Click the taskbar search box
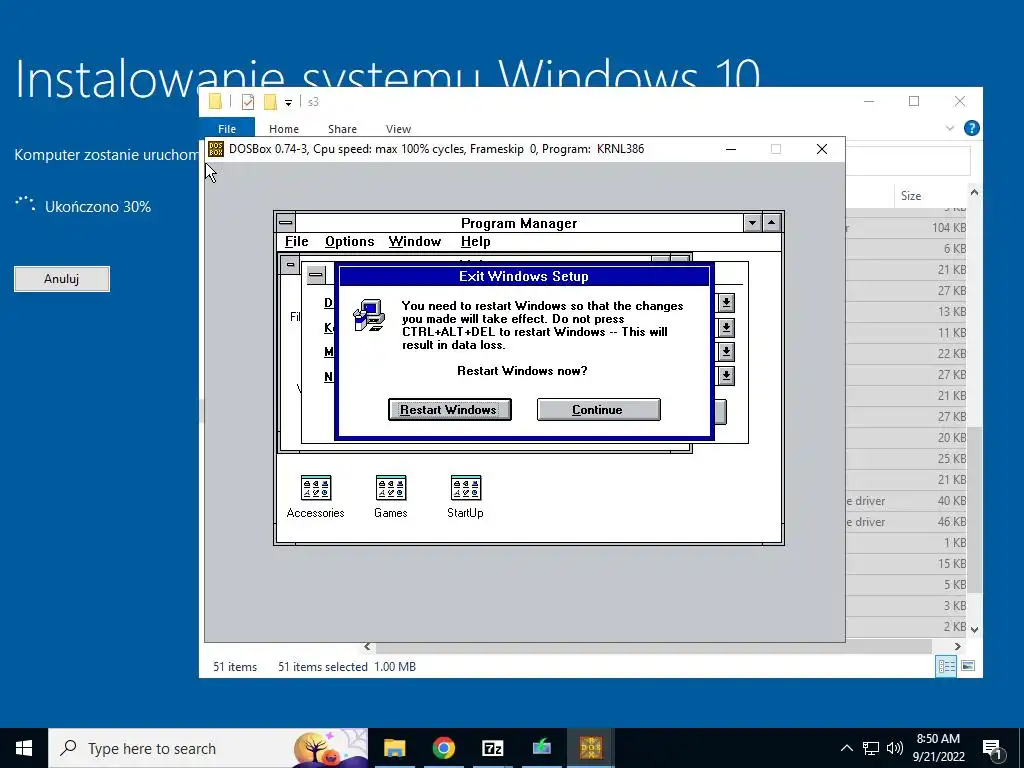 pos(208,748)
